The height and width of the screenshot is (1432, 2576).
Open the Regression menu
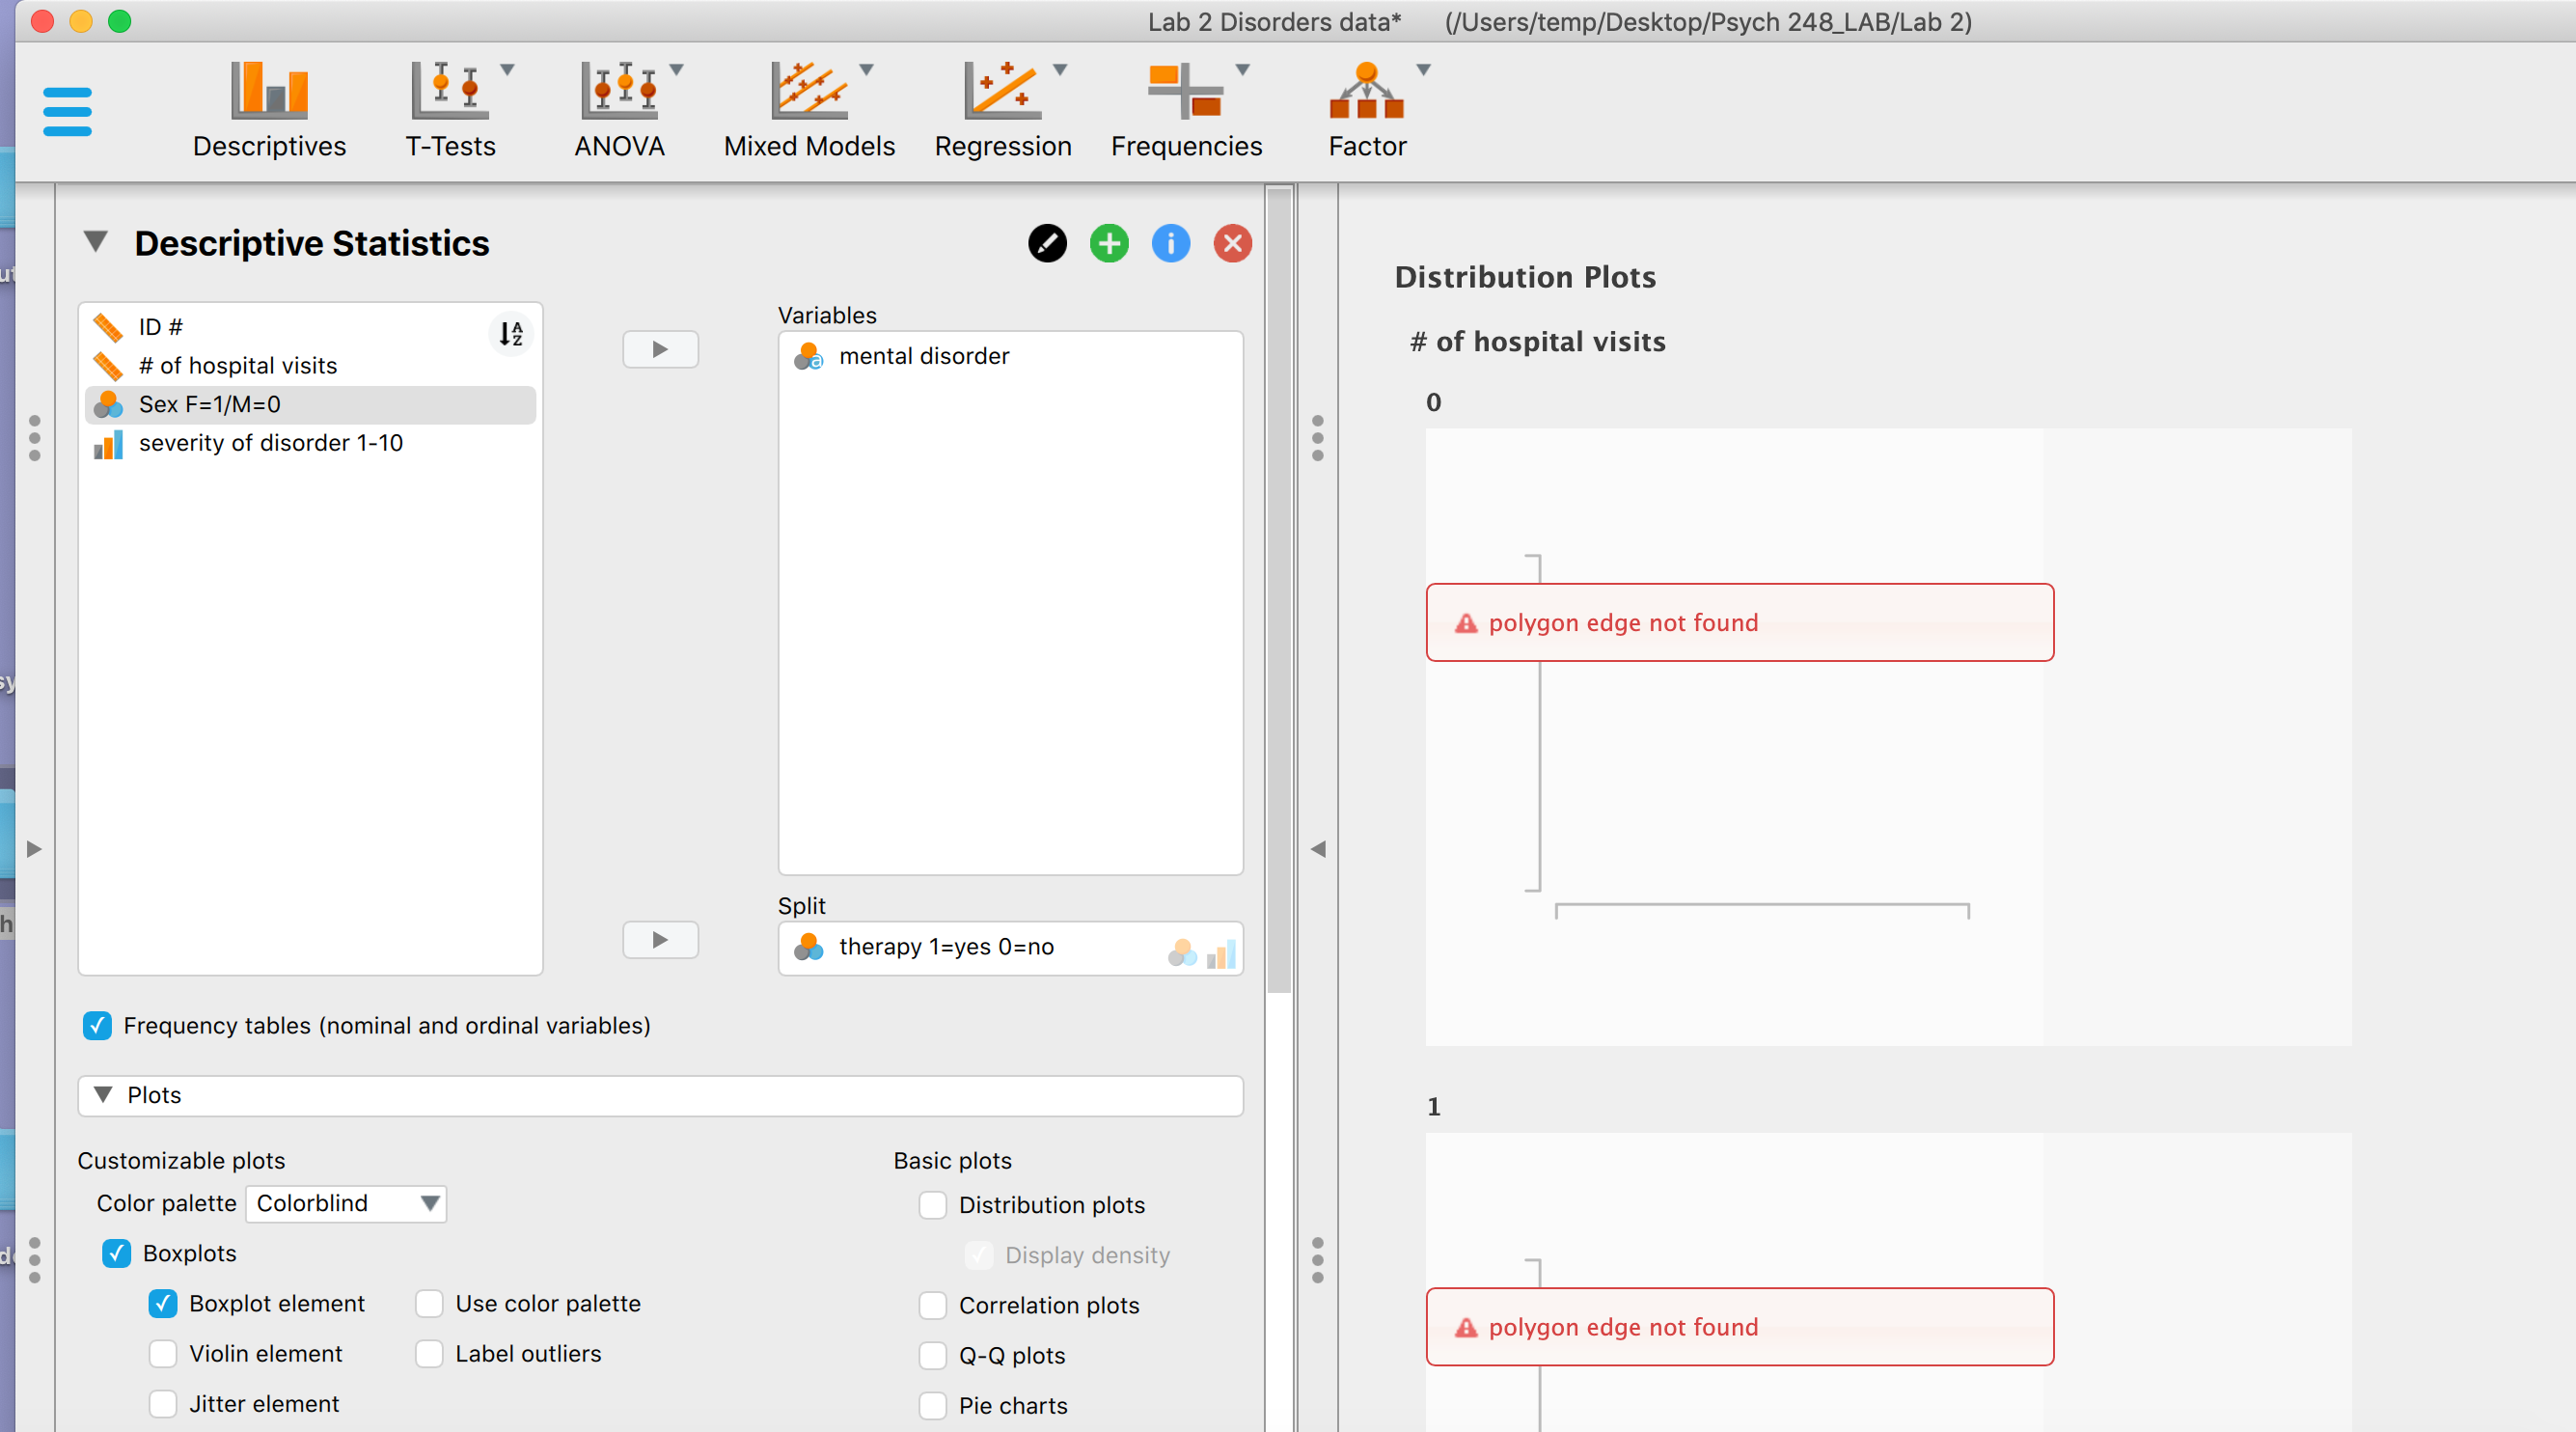click(x=1002, y=110)
